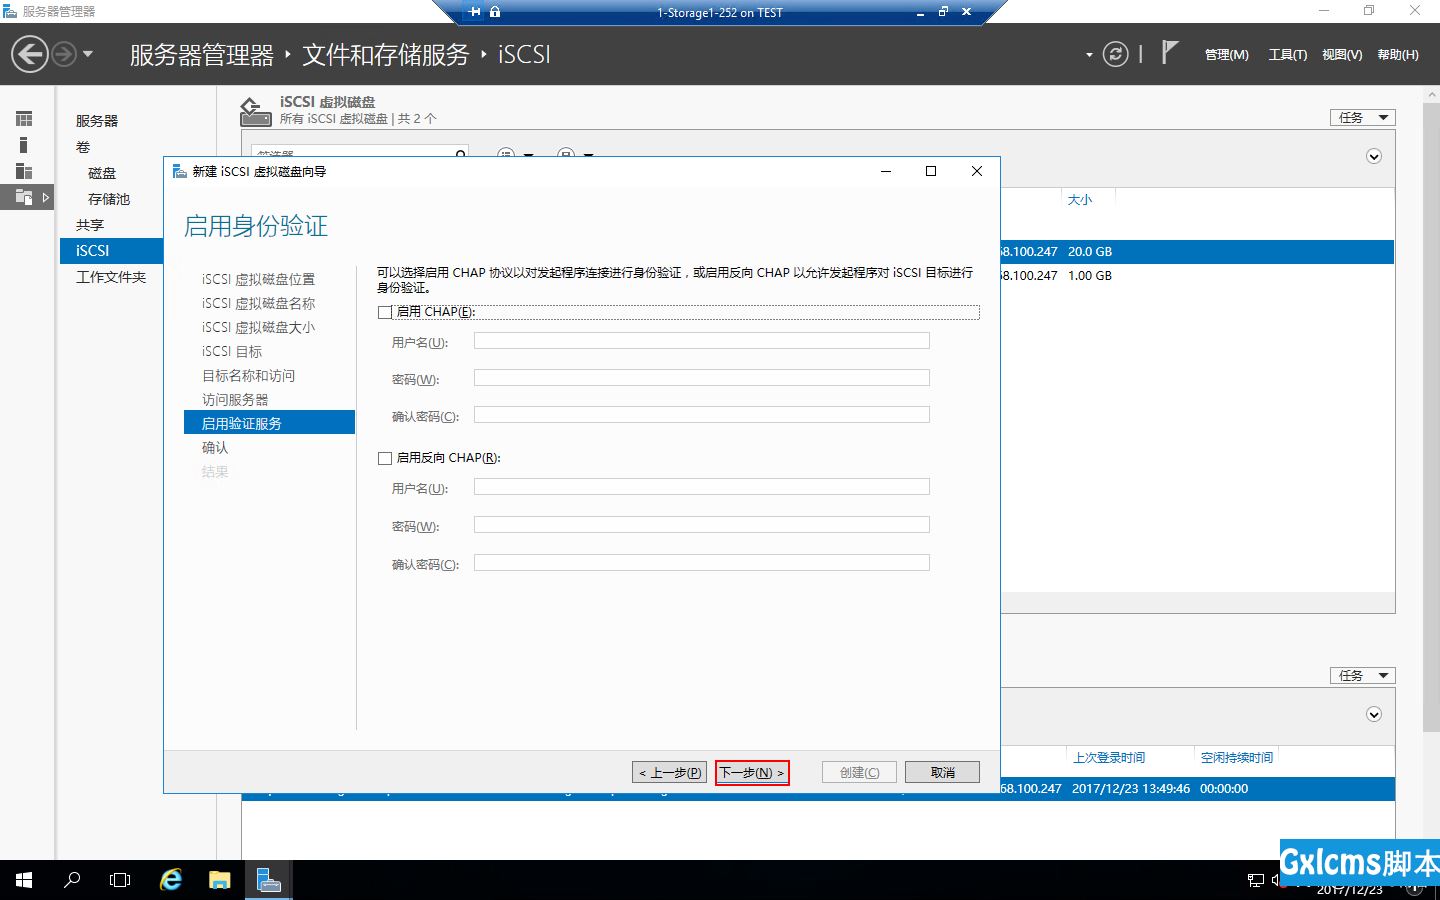Open taskbar search magnifier
This screenshot has width=1440, height=900.
click(x=72, y=880)
